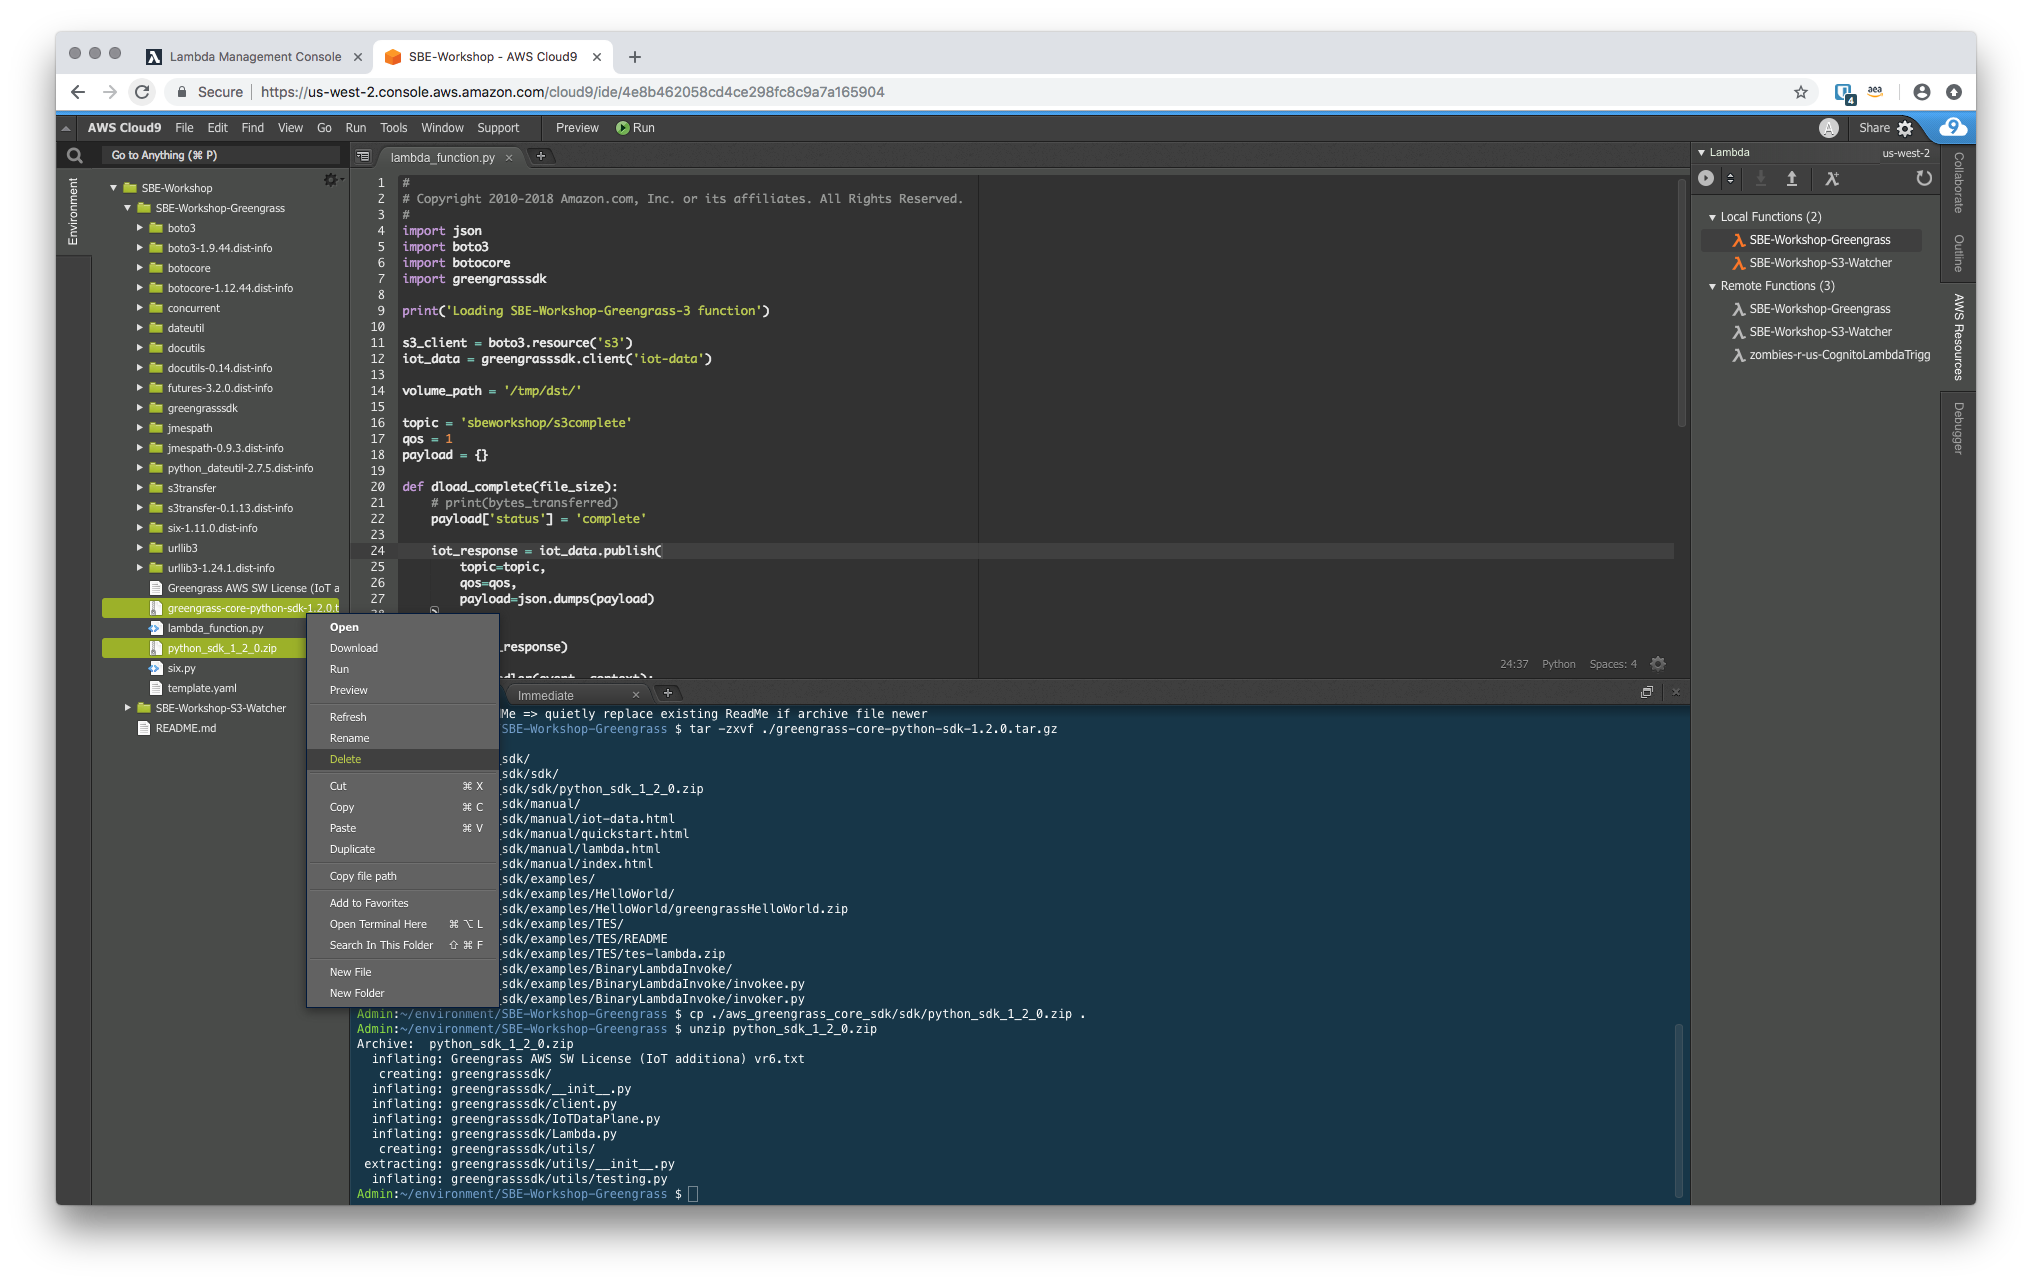2032x1285 pixels.
Task: Click the Go to Anything search field
Action: 222,155
